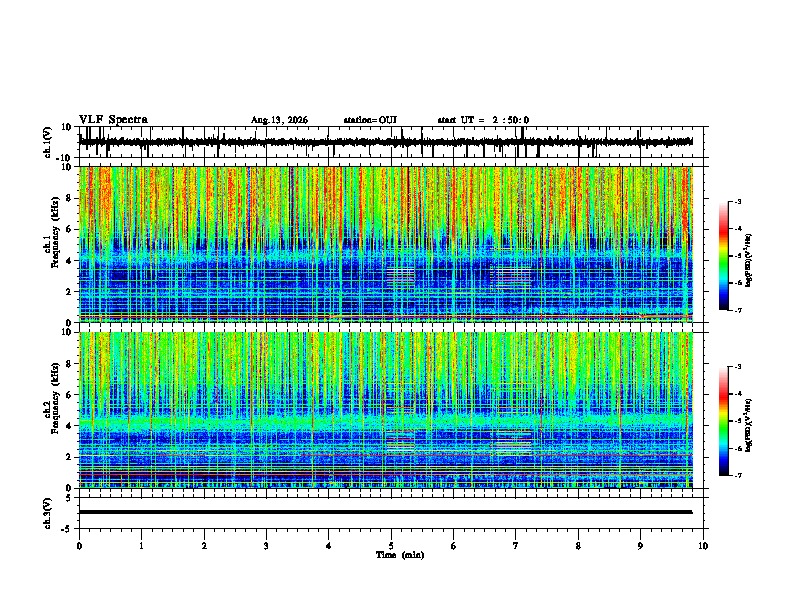Click the ch.2 spectrogram color scale bar
792x612 pixels.
pos(724,421)
